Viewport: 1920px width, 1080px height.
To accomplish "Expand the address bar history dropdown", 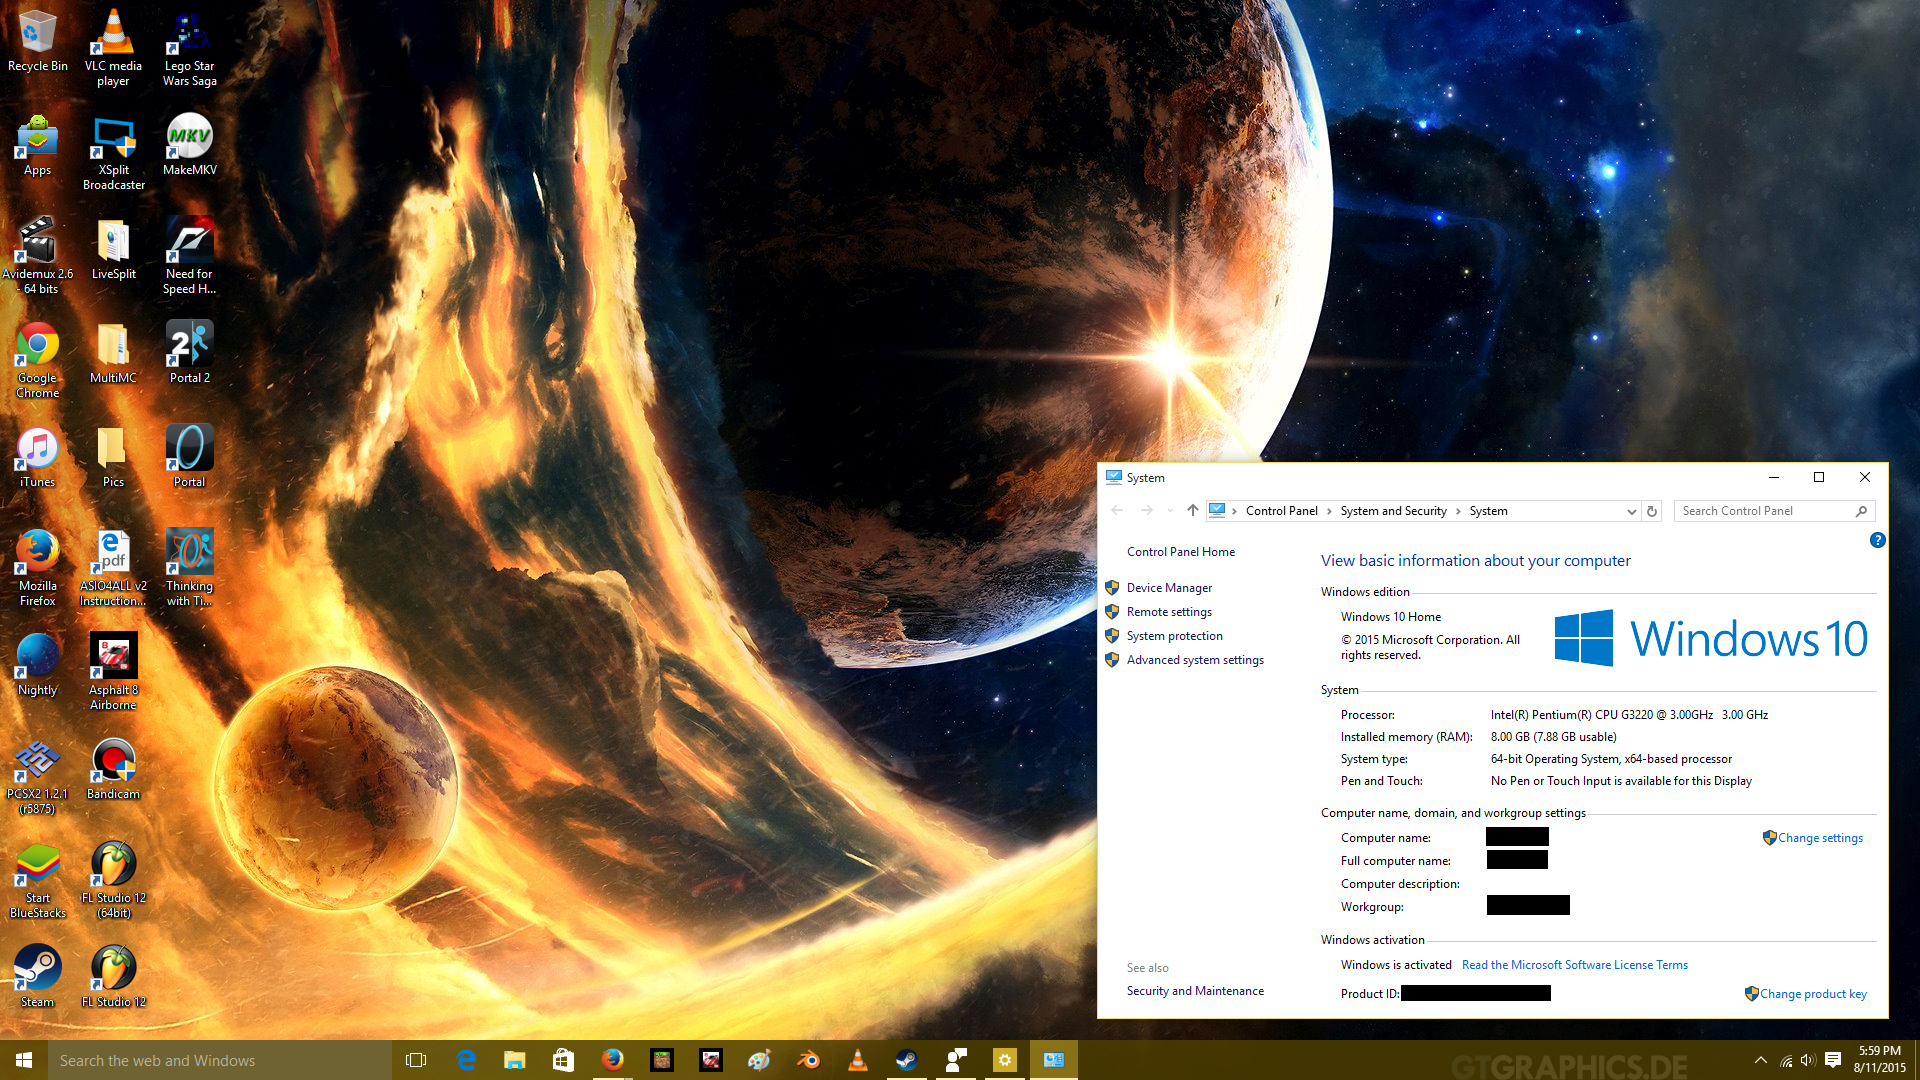I will click(1631, 511).
